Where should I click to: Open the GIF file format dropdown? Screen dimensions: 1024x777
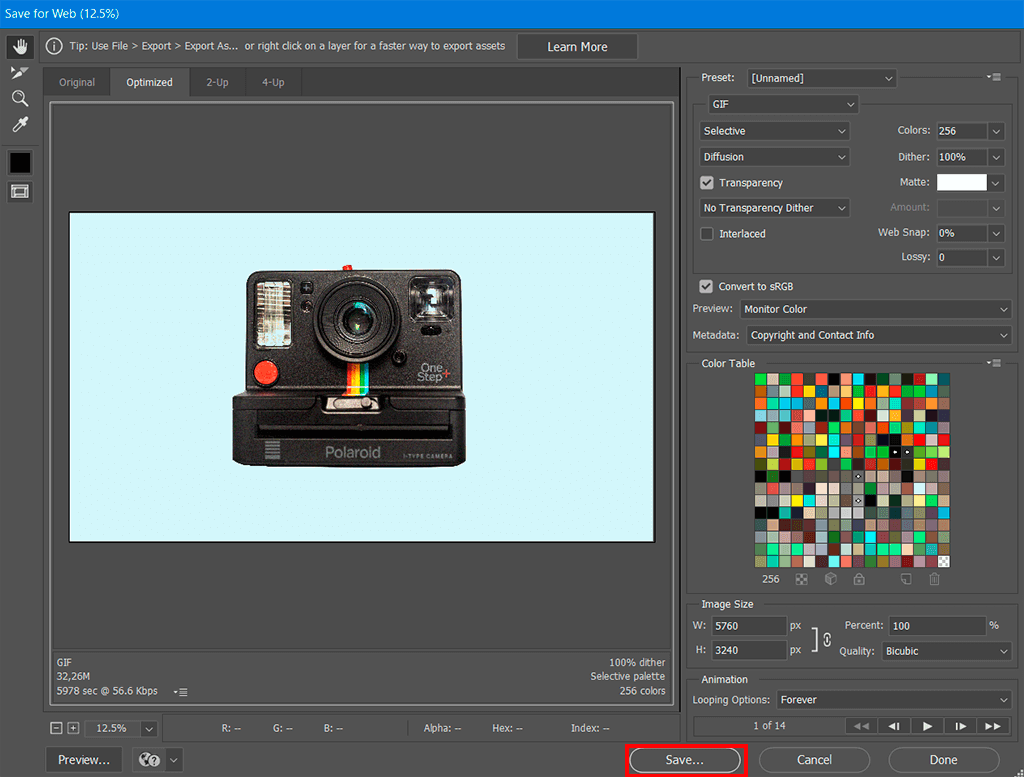click(x=783, y=104)
